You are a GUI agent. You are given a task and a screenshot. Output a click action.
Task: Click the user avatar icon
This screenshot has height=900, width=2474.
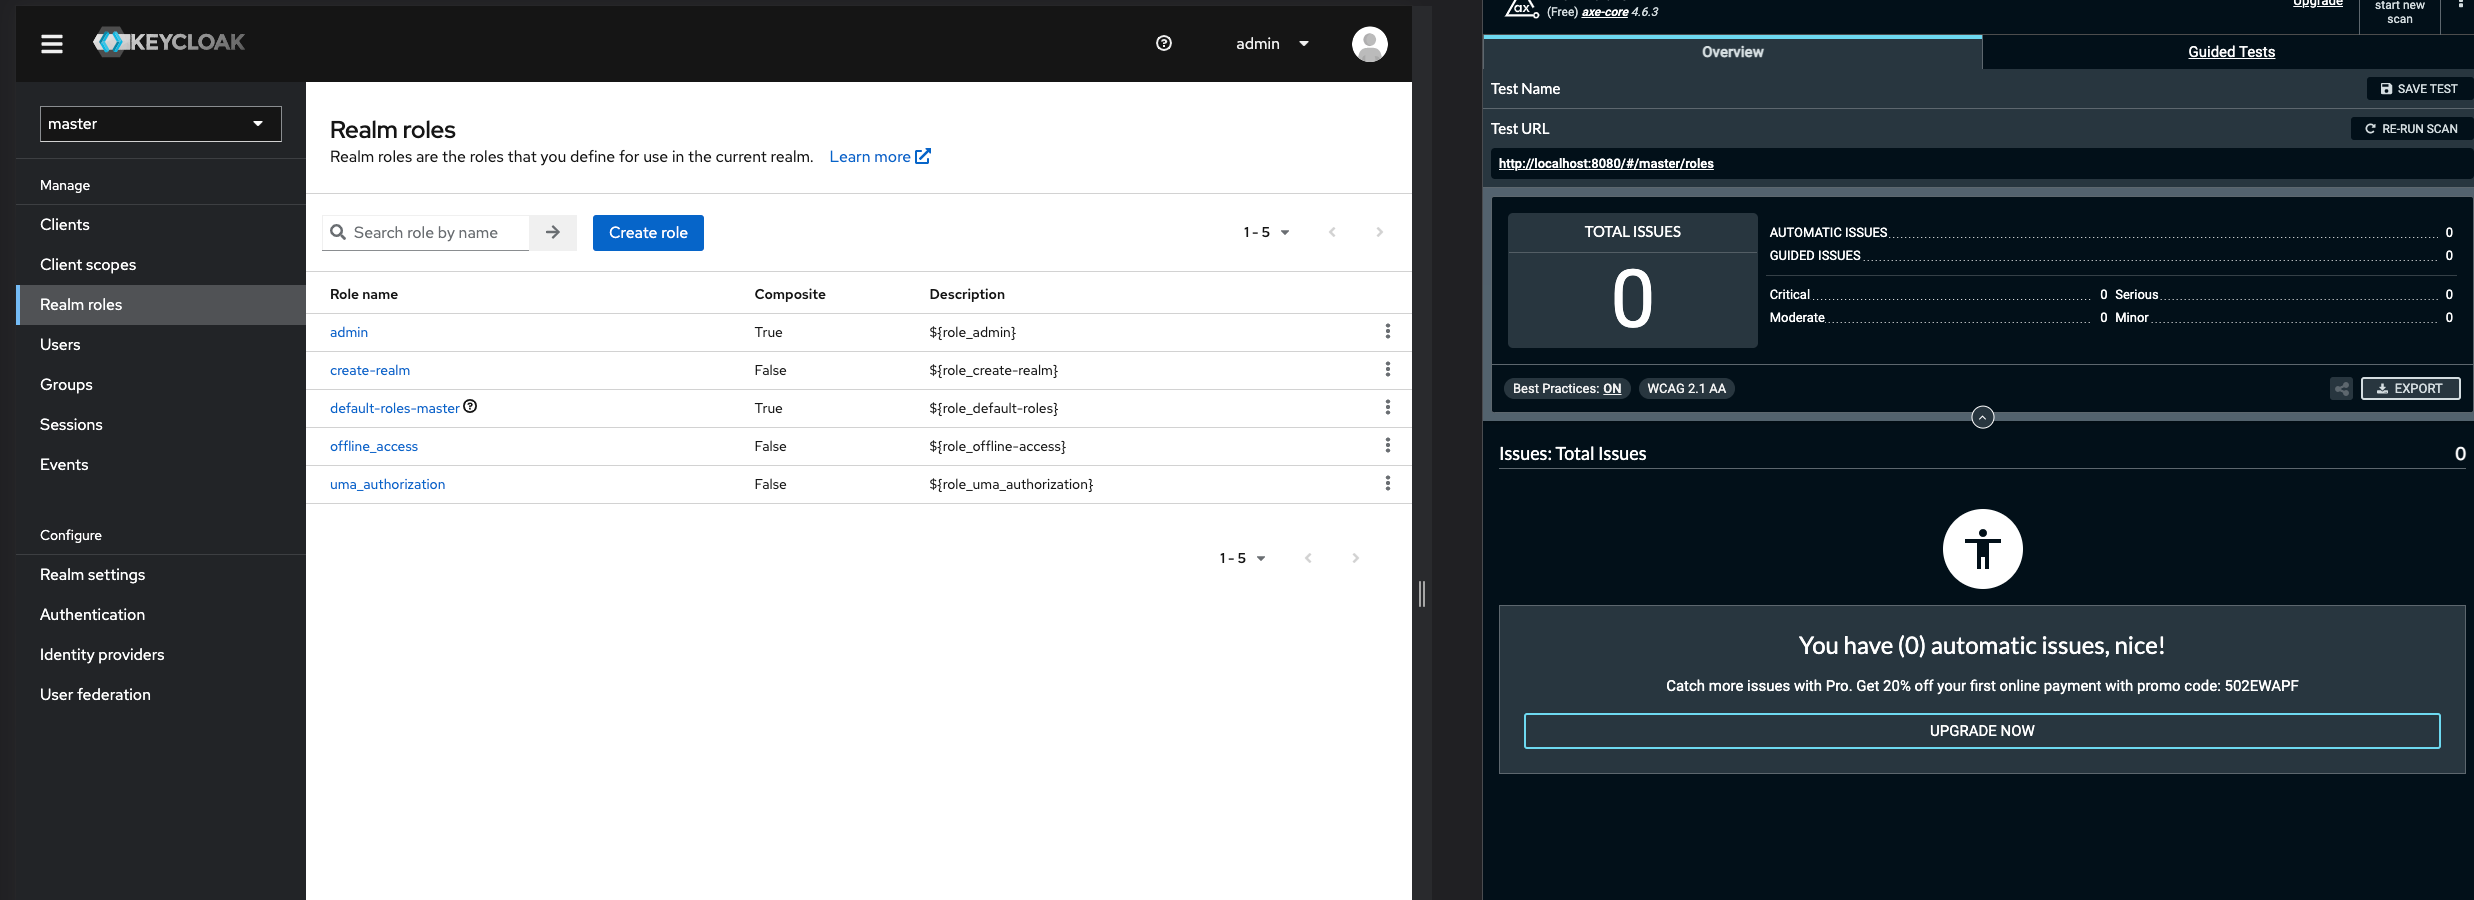pyautogui.click(x=1369, y=44)
